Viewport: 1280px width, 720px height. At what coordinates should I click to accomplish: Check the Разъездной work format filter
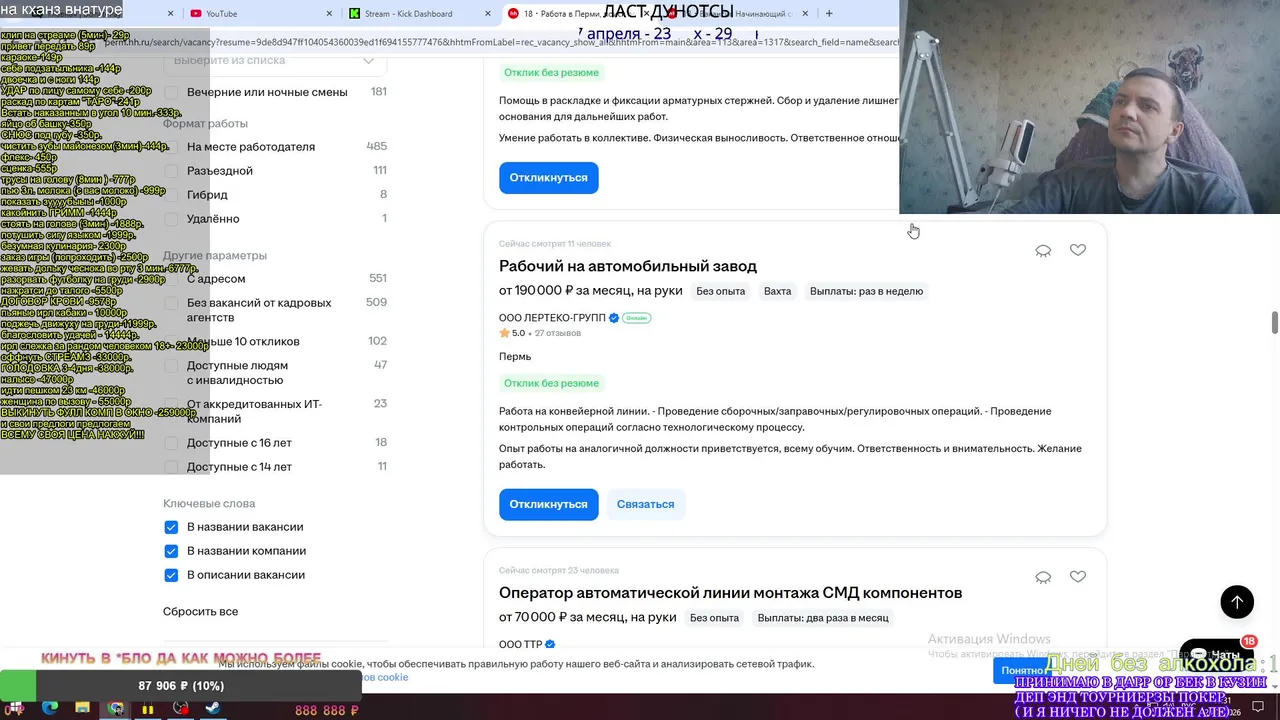point(171,171)
